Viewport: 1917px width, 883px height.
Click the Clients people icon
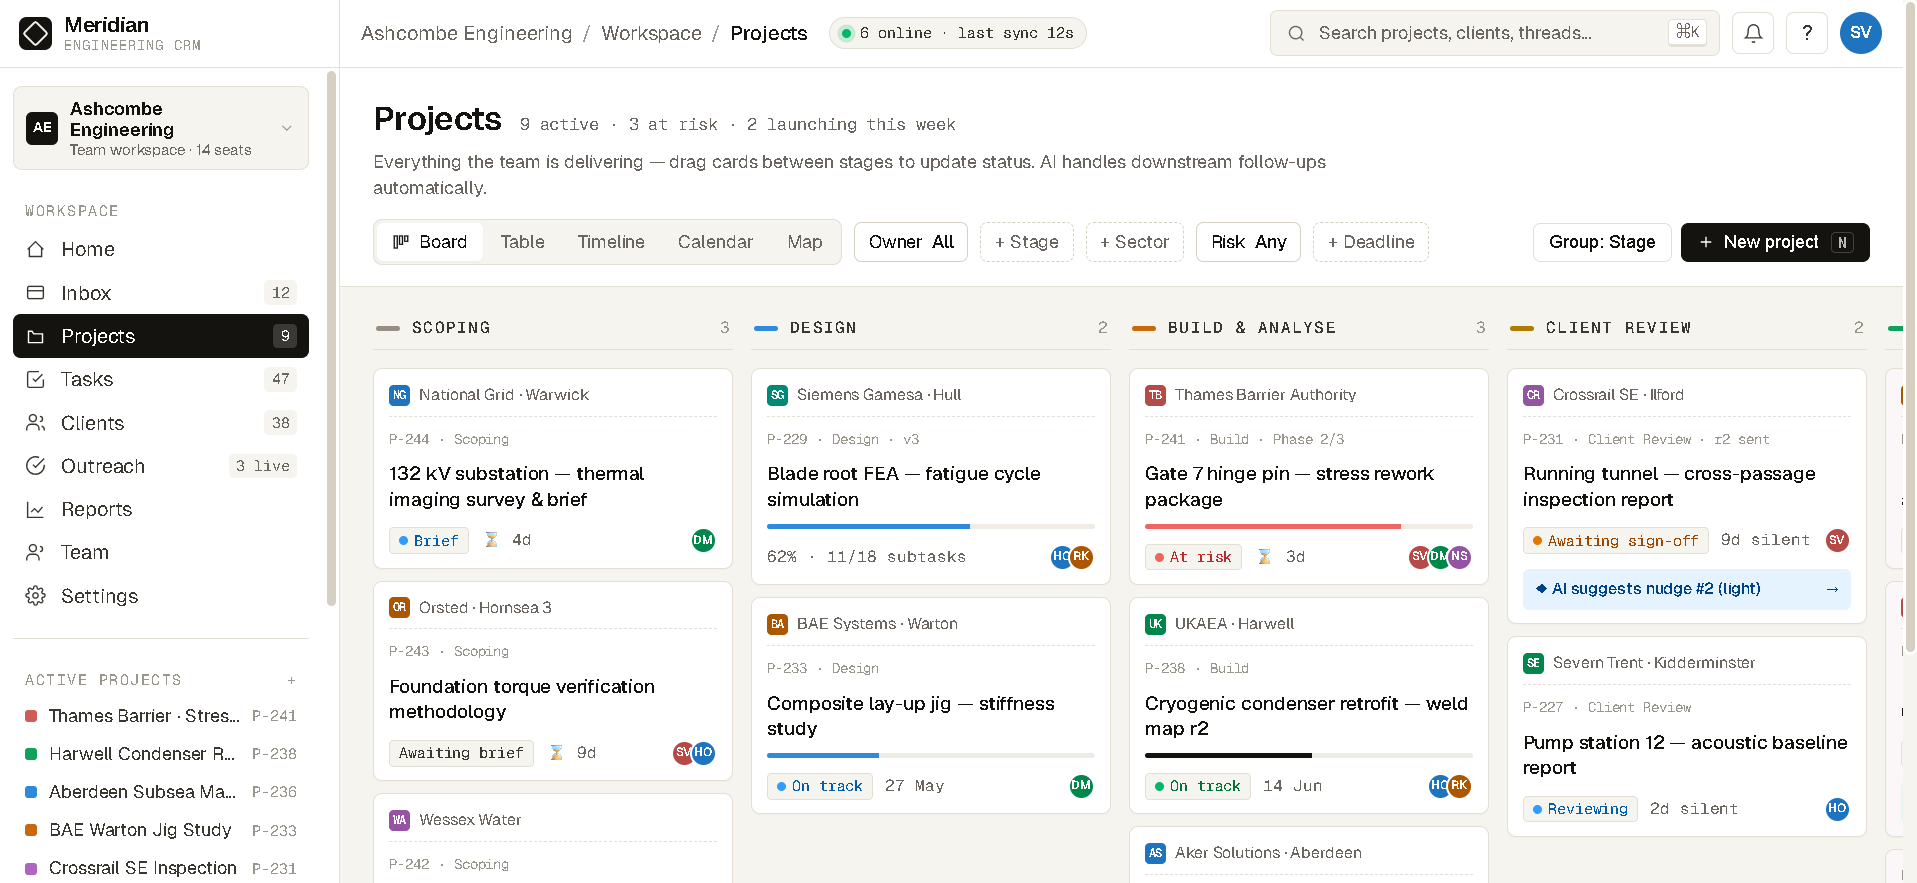point(36,423)
